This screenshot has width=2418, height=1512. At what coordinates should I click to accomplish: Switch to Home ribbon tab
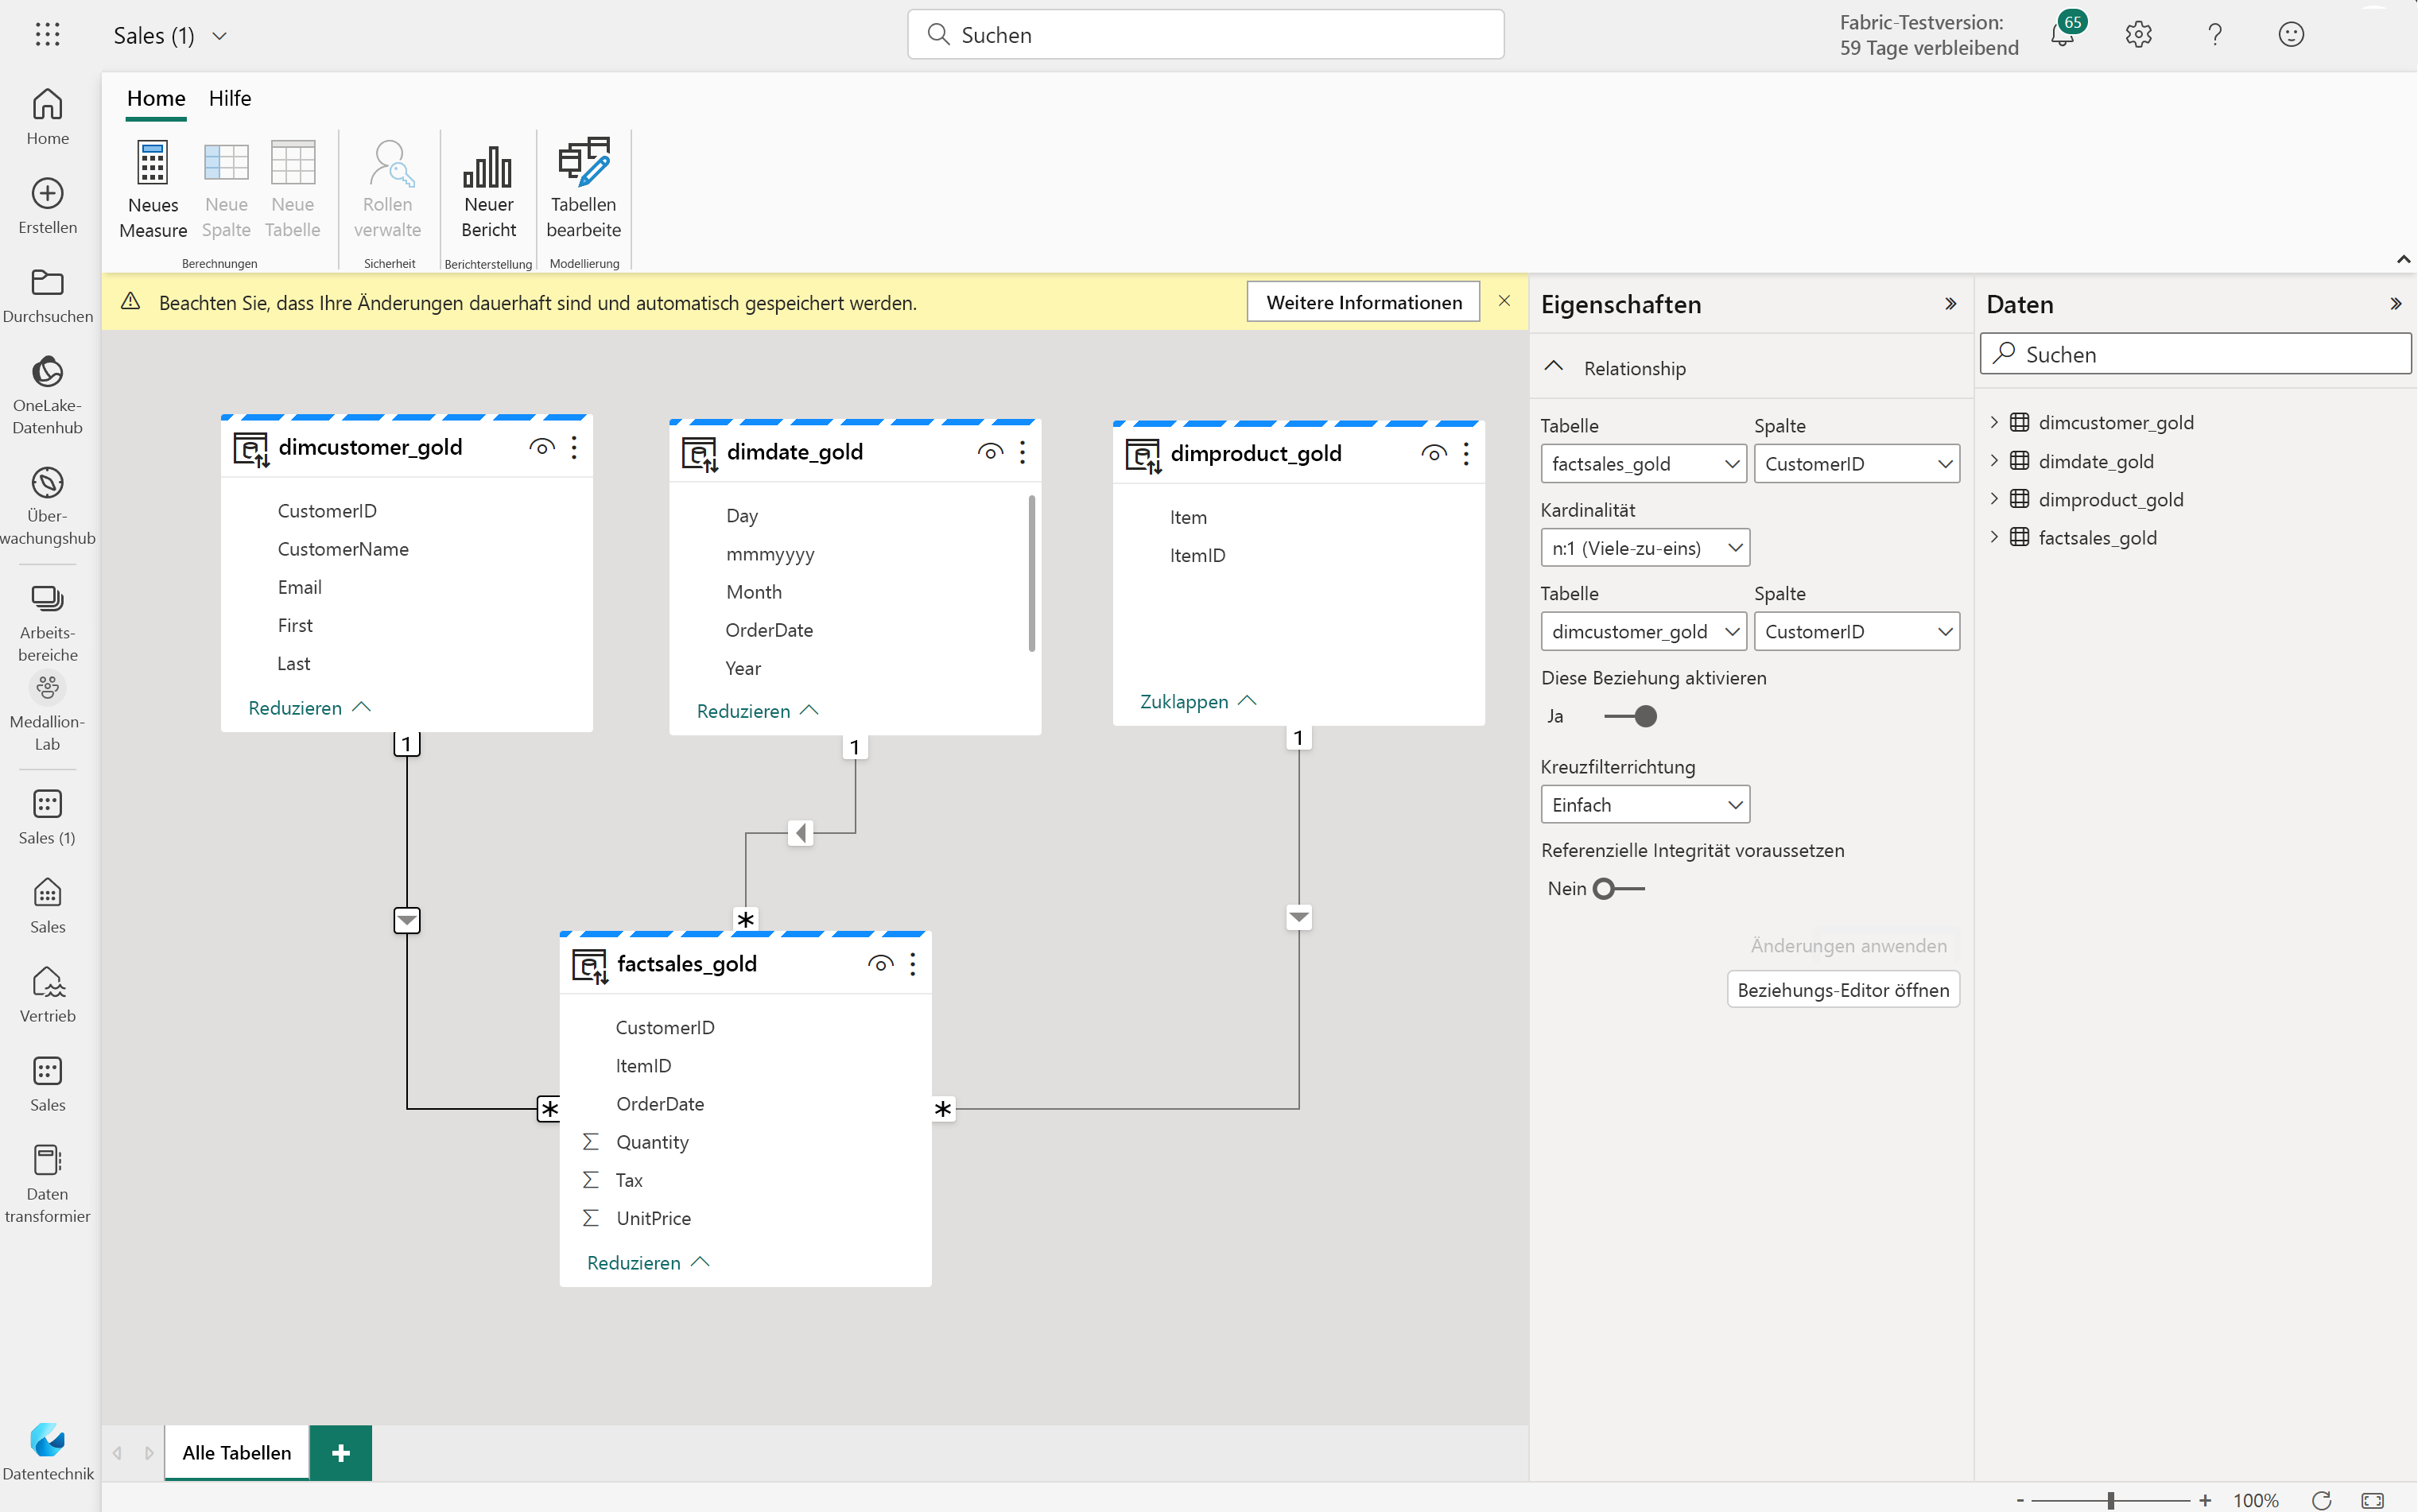point(155,98)
